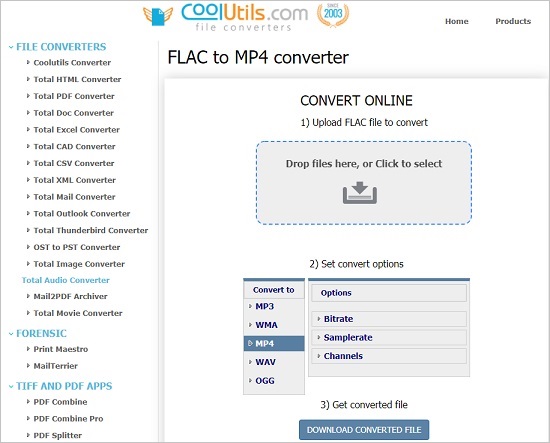Select the highlighted MP4 format option

tap(274, 343)
